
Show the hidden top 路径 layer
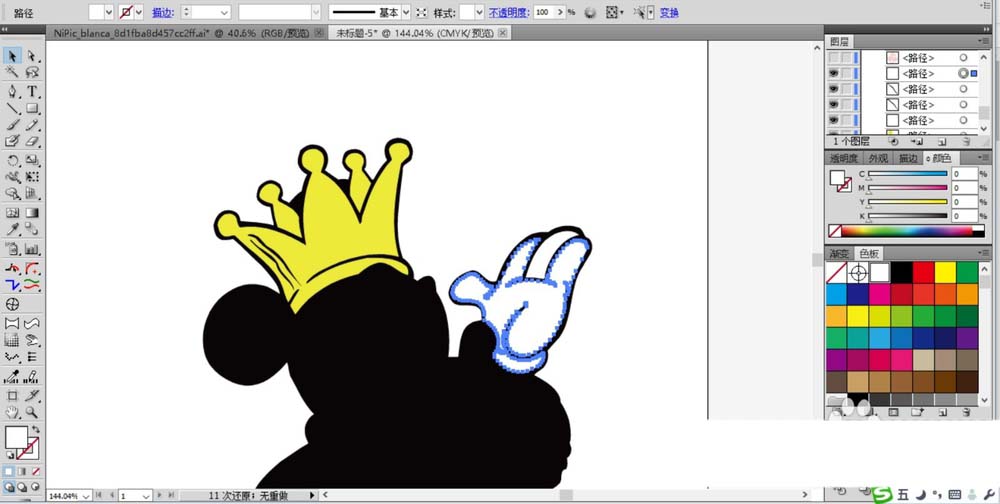point(833,58)
